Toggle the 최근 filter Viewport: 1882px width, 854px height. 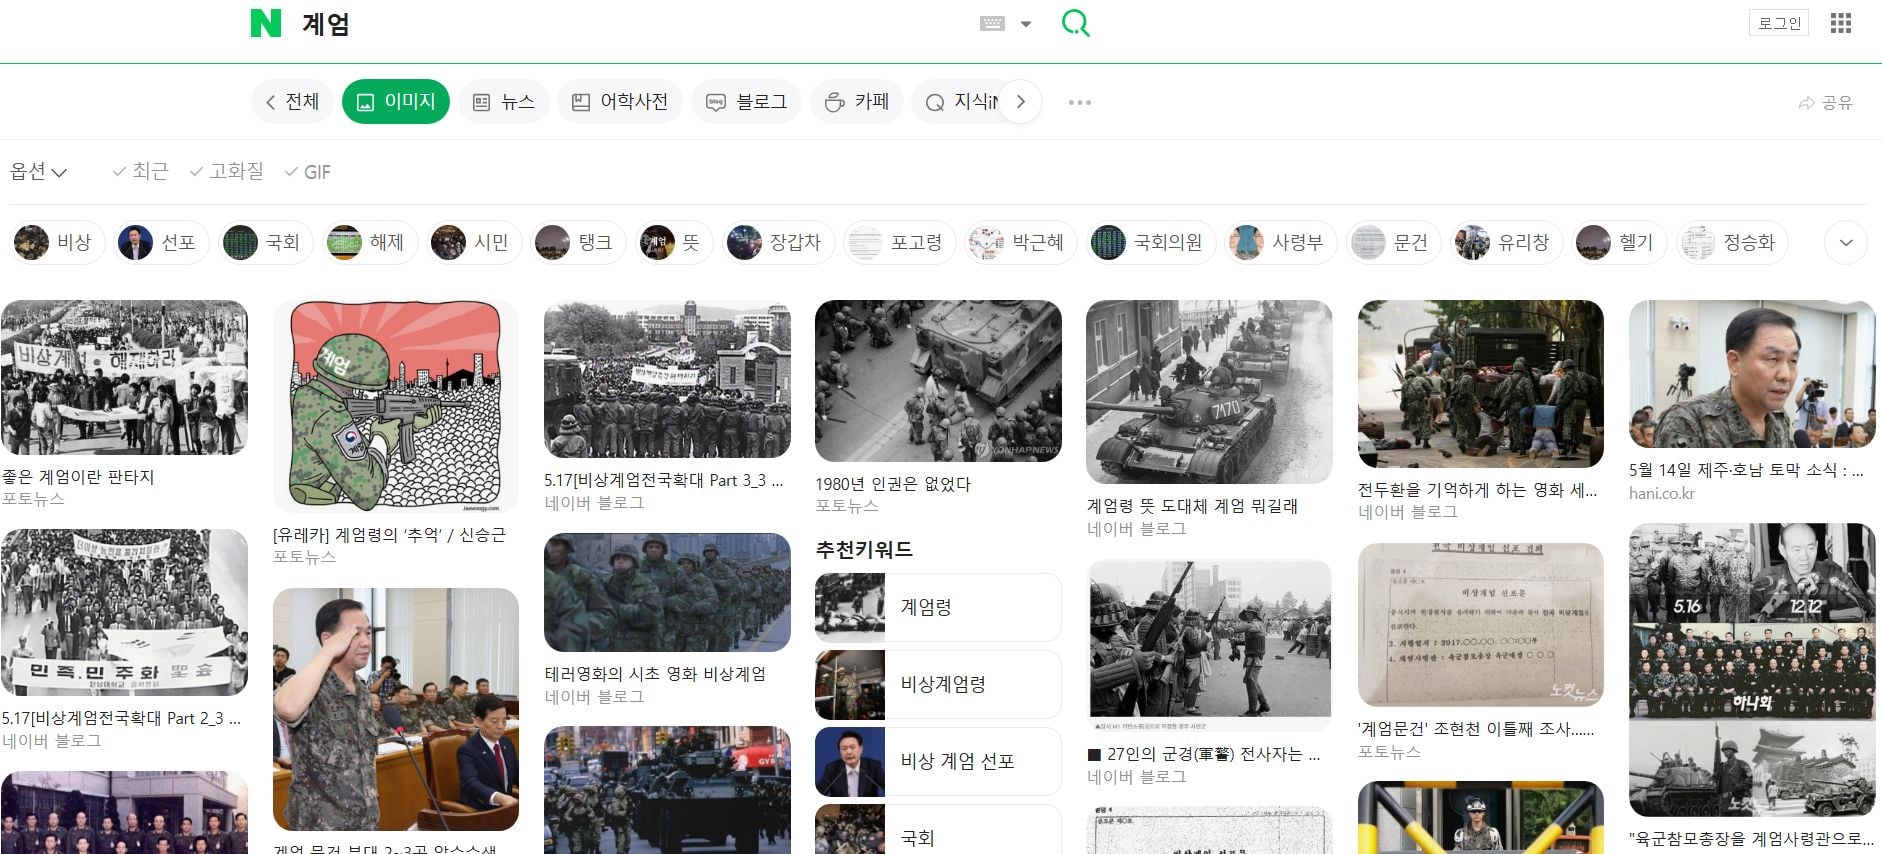(140, 172)
